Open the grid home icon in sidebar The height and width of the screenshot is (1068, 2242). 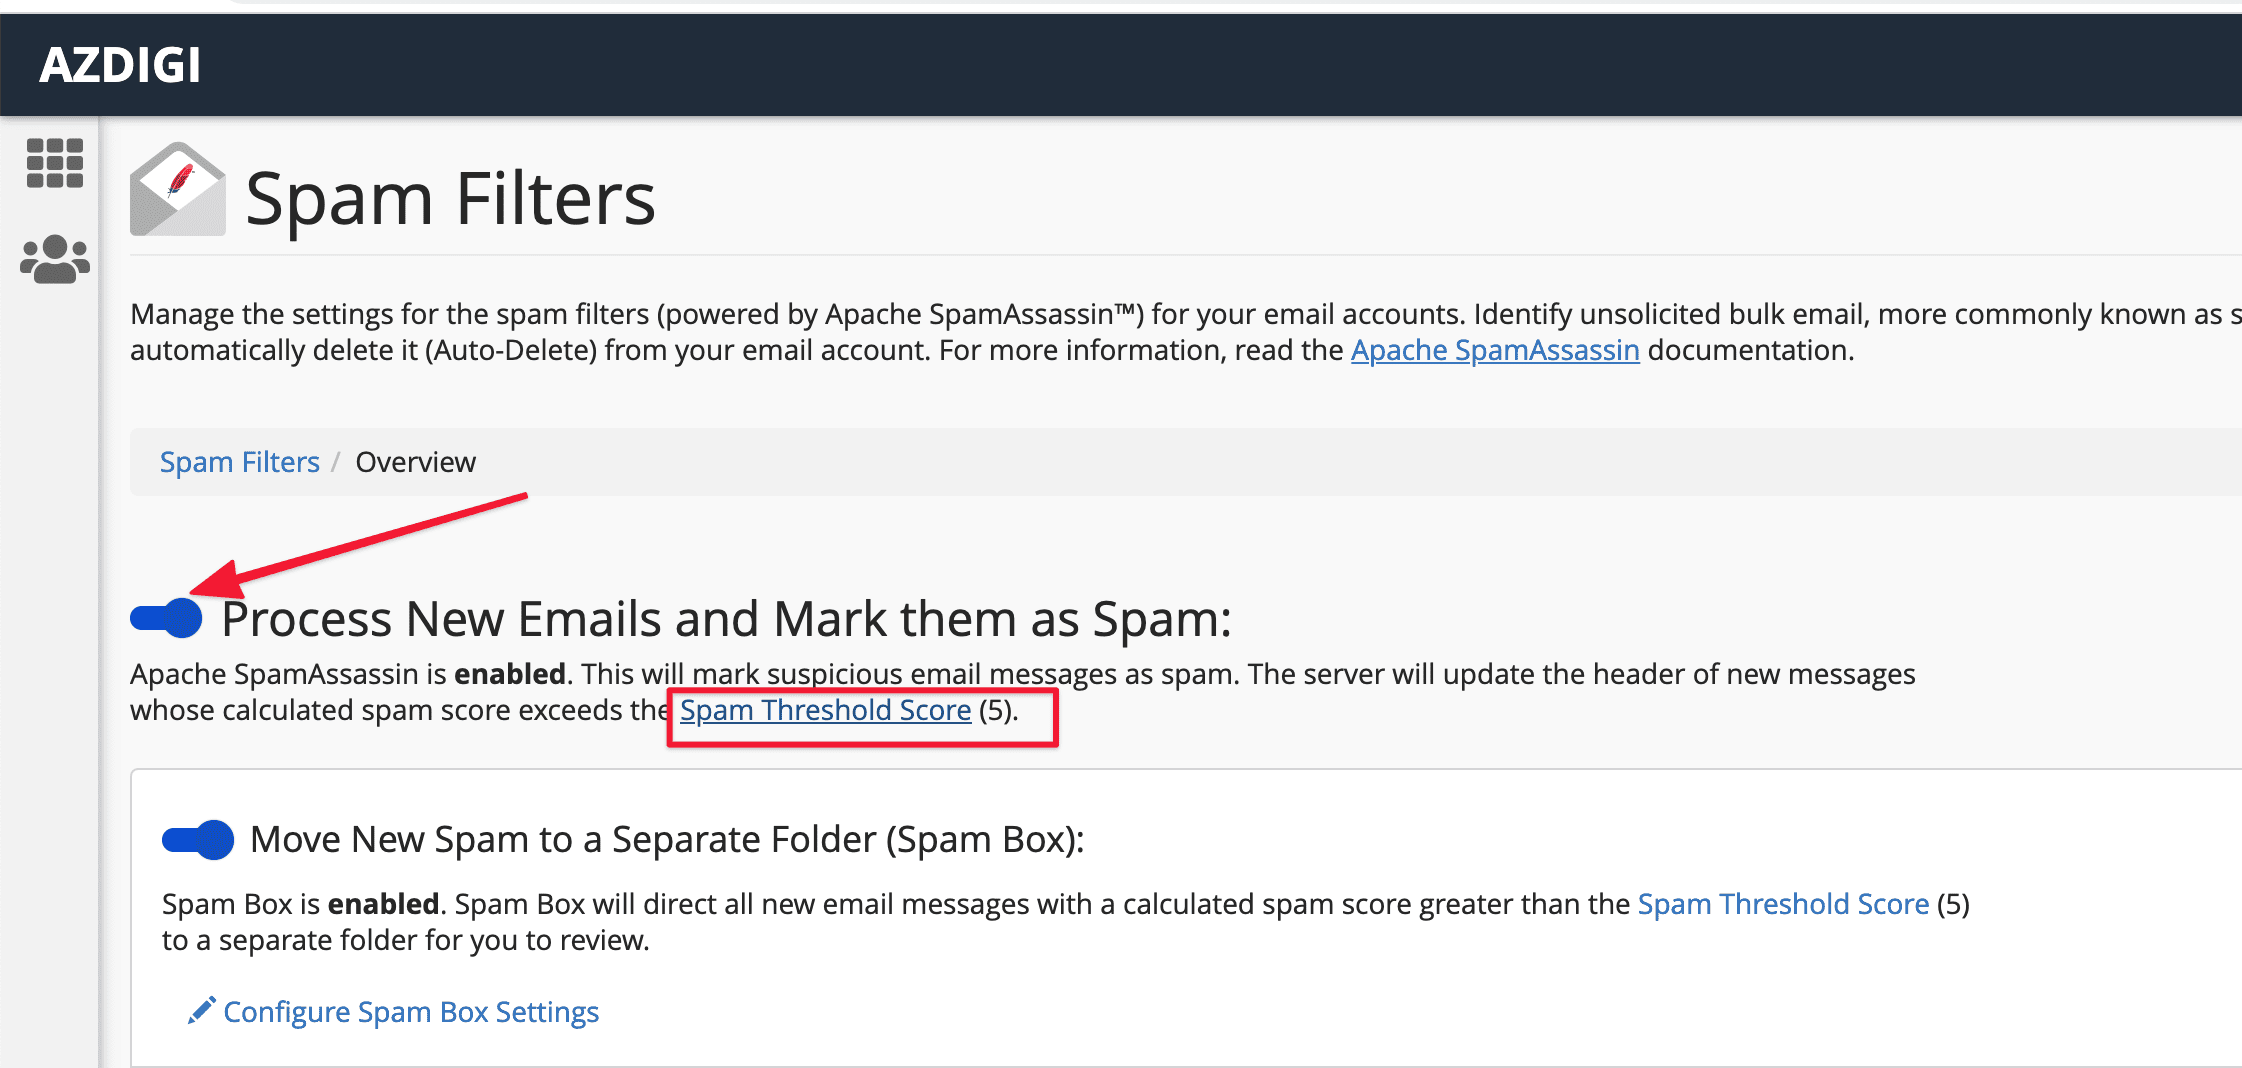55,163
